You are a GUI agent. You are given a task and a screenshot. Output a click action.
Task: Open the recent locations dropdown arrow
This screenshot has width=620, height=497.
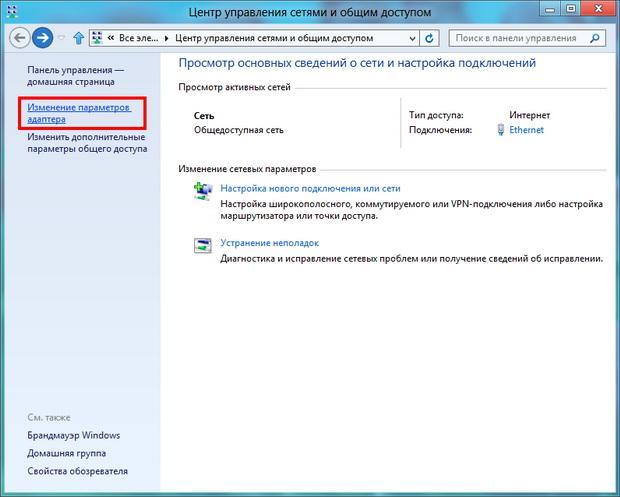pyautogui.click(x=62, y=39)
